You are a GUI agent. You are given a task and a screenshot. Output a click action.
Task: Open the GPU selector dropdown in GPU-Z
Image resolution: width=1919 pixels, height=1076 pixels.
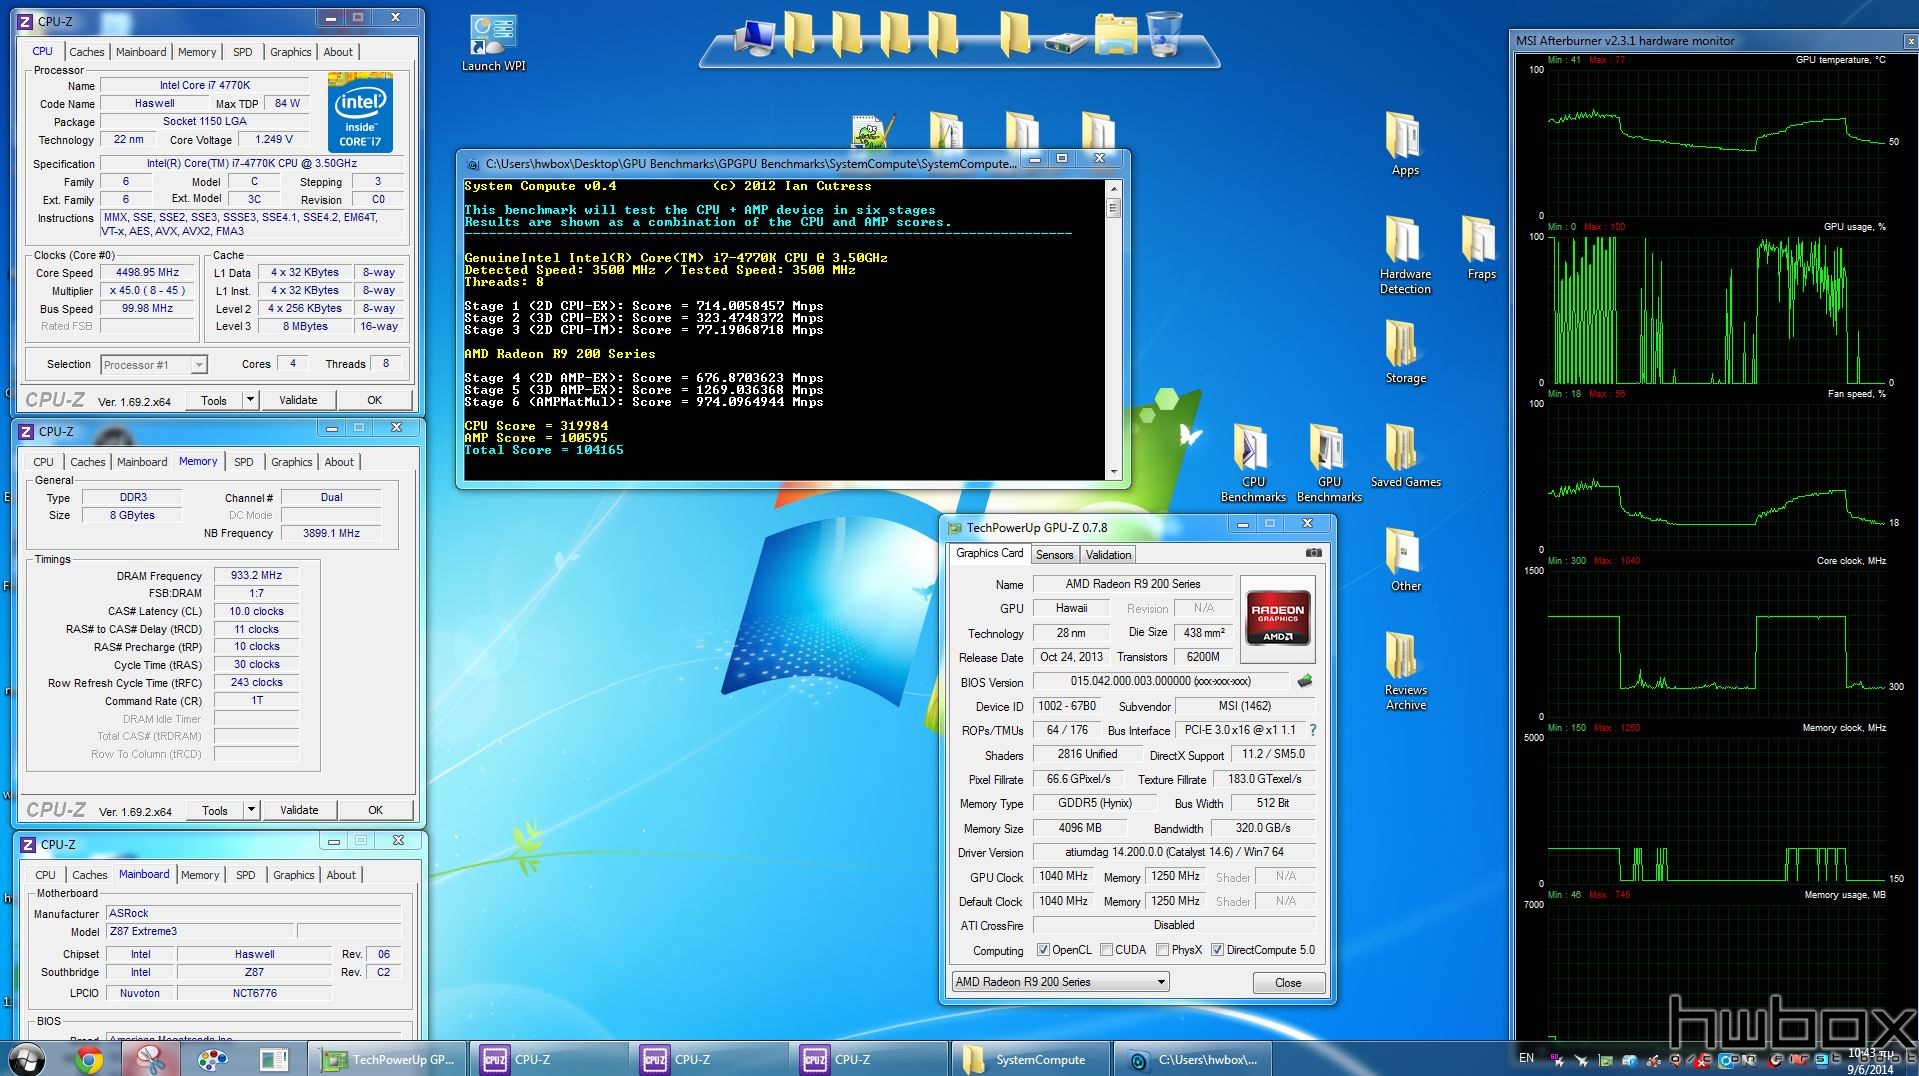[1060, 982]
